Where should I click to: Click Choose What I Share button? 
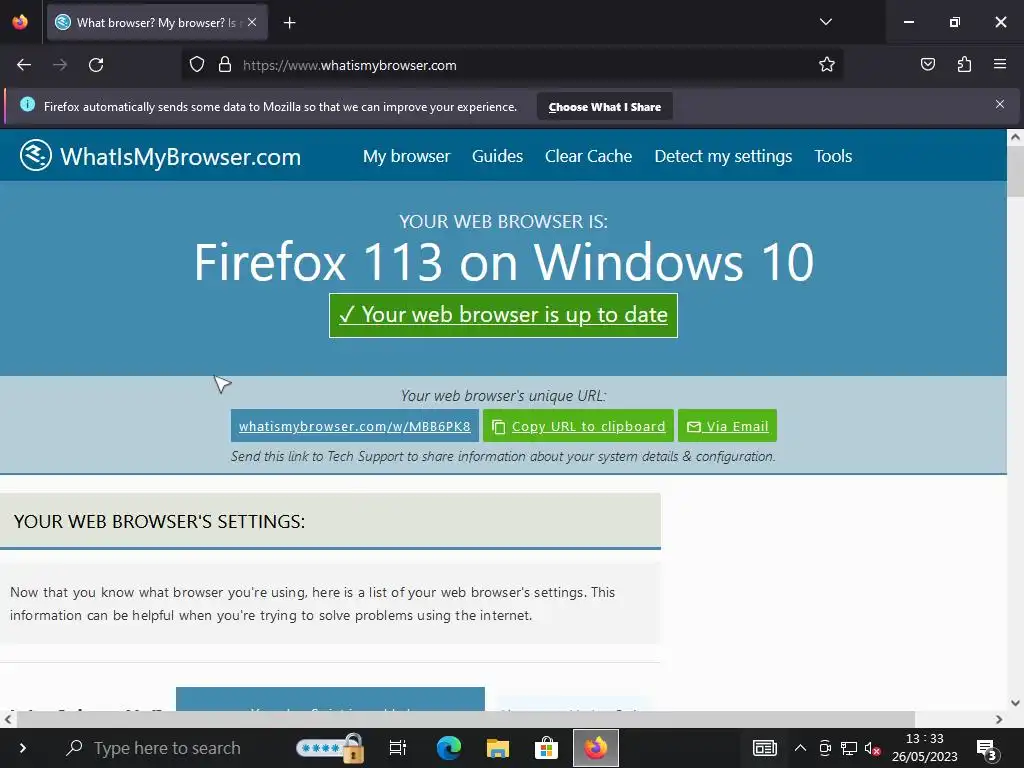[605, 107]
